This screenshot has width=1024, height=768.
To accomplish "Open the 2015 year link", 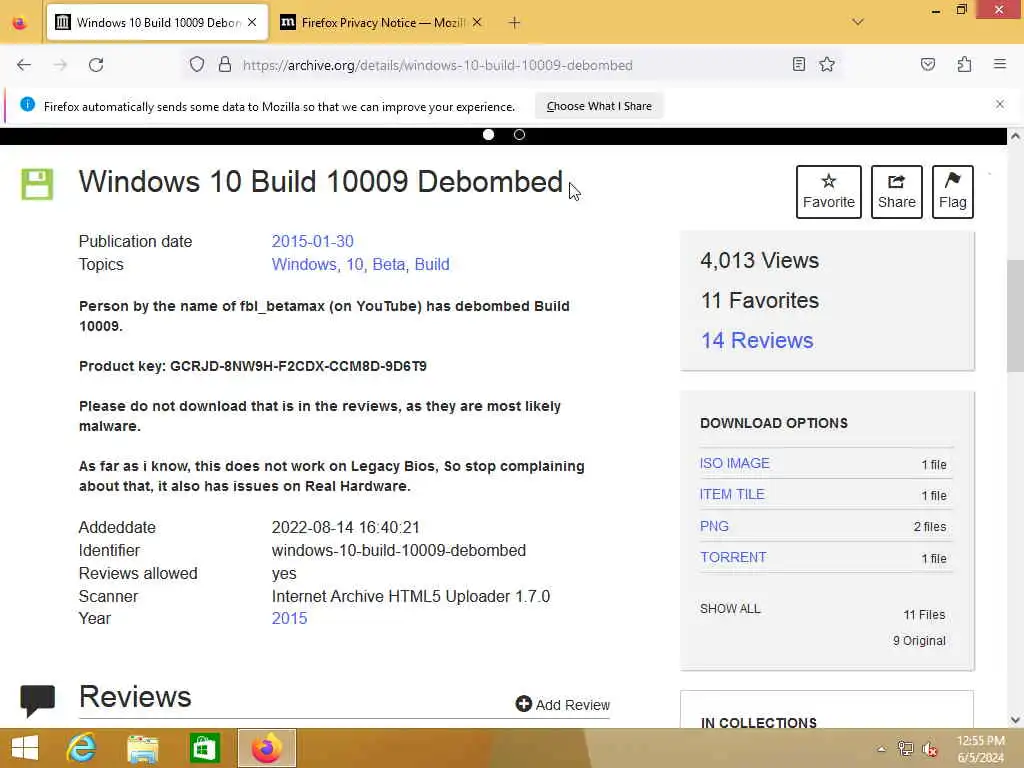I will [289, 618].
